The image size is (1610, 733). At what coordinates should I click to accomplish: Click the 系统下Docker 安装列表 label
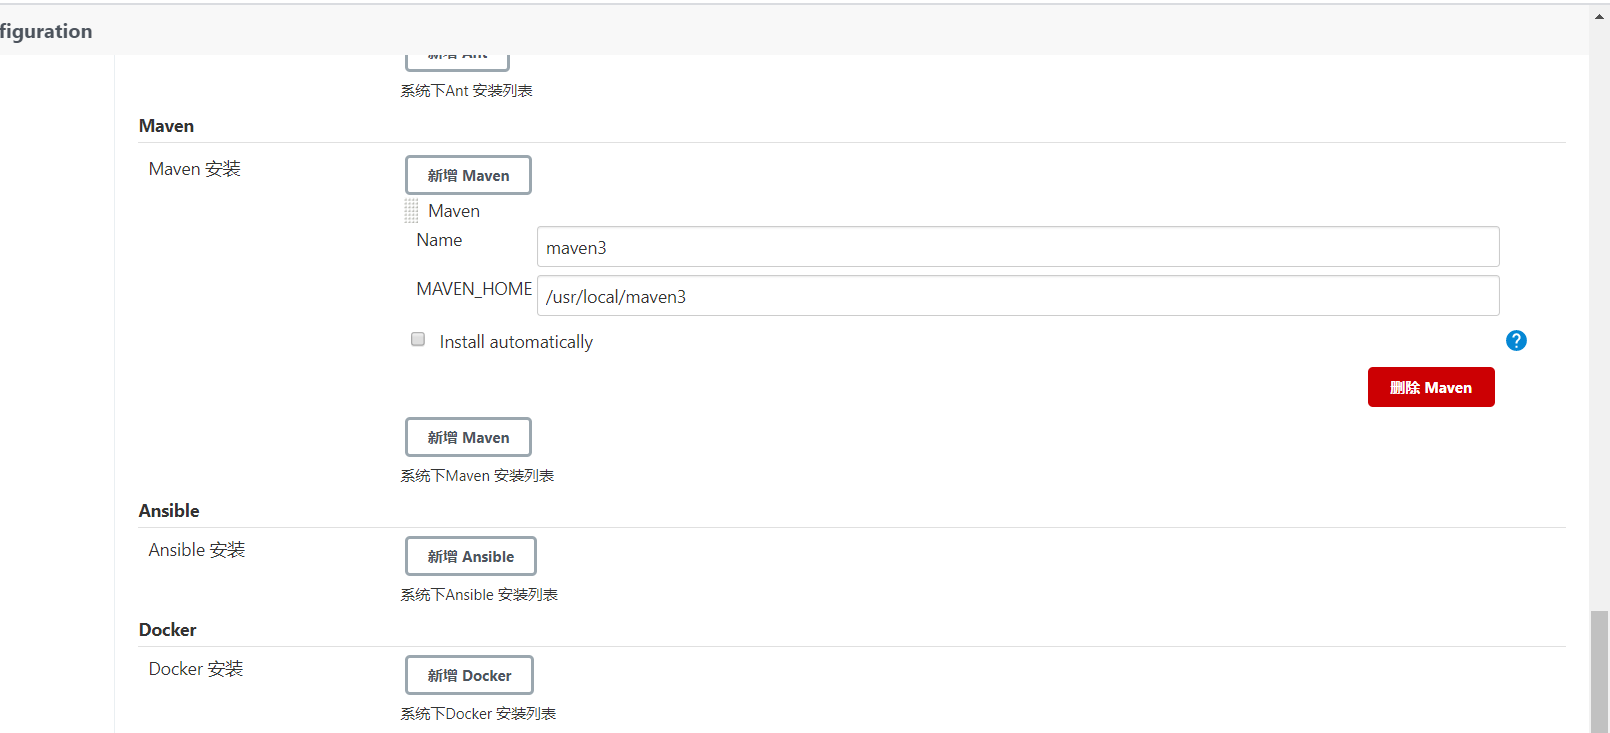[477, 713]
